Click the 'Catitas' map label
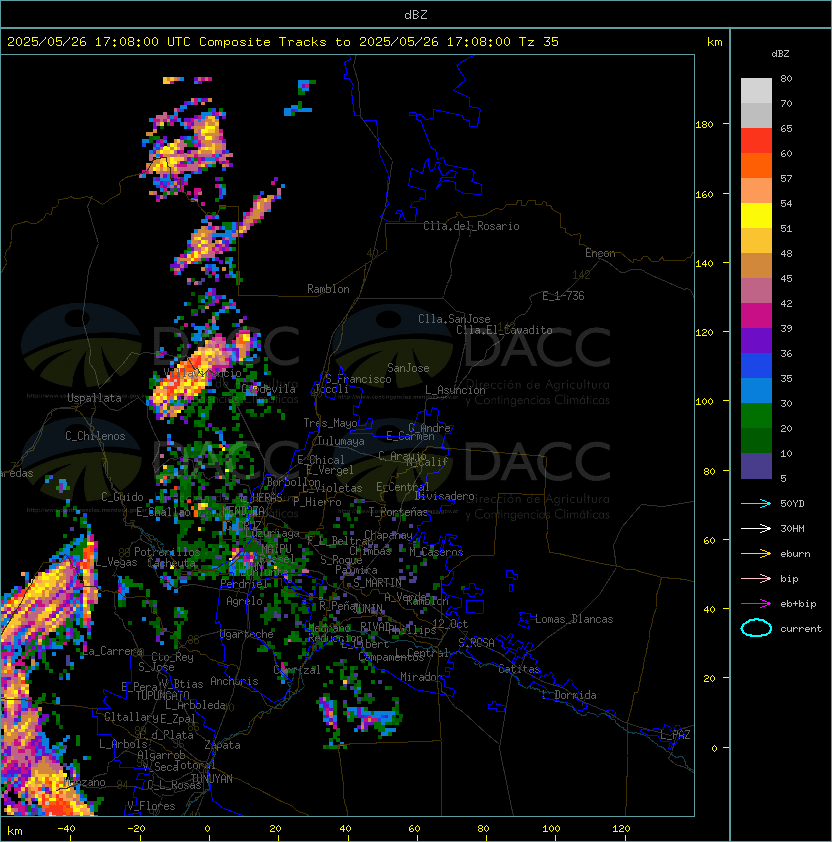 519,669
